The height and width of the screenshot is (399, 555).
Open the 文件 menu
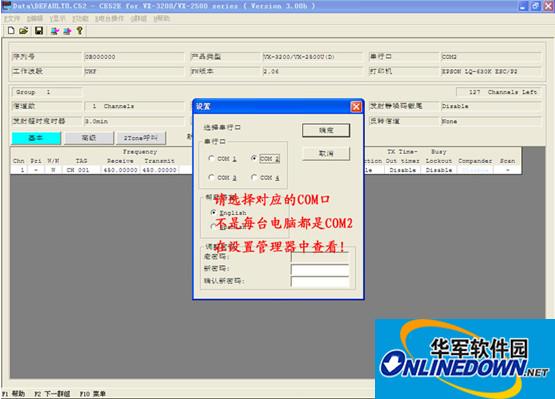tap(13, 18)
